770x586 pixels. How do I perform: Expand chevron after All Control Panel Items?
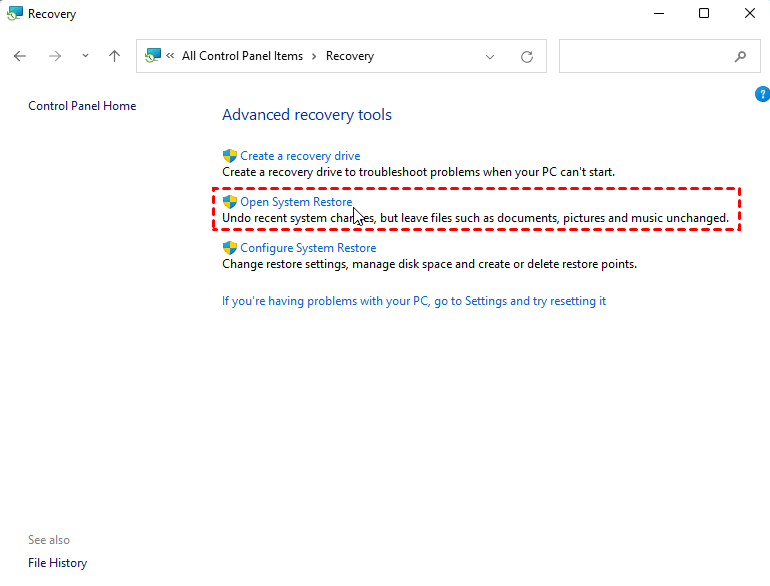coord(314,57)
